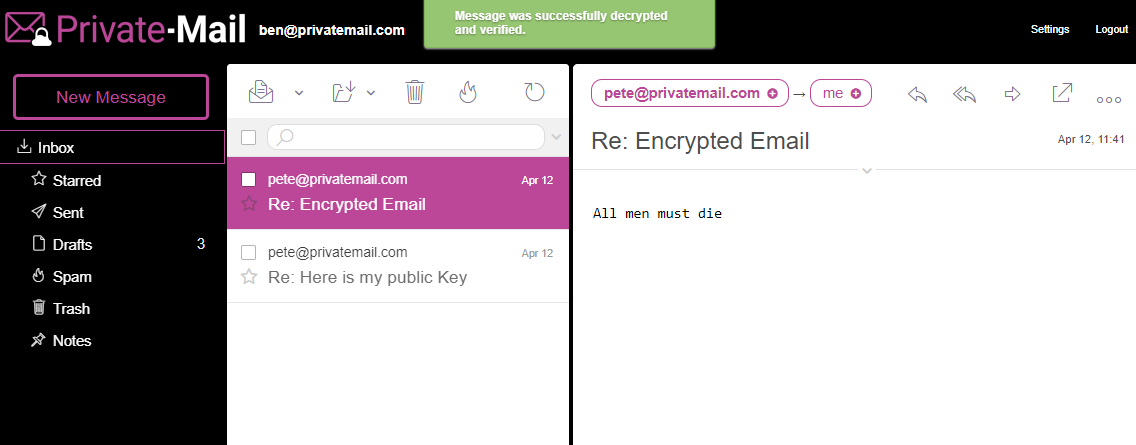Image resolution: width=1136 pixels, height=445 pixels.
Task: Forward the open email
Action: (1012, 94)
